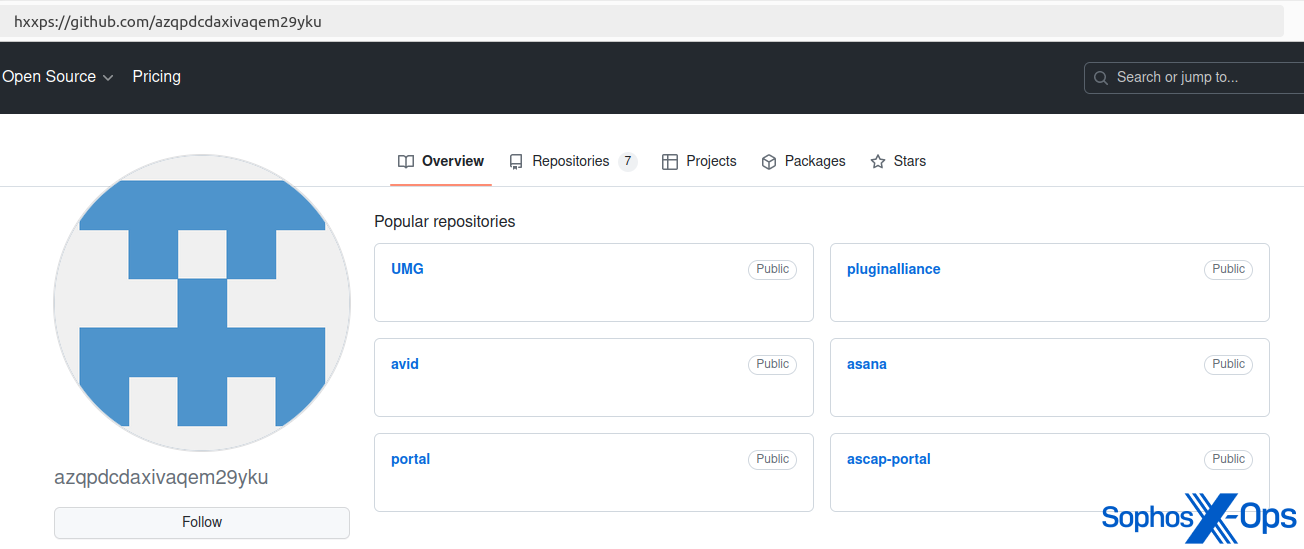Click the Projects table icon

pos(670,162)
